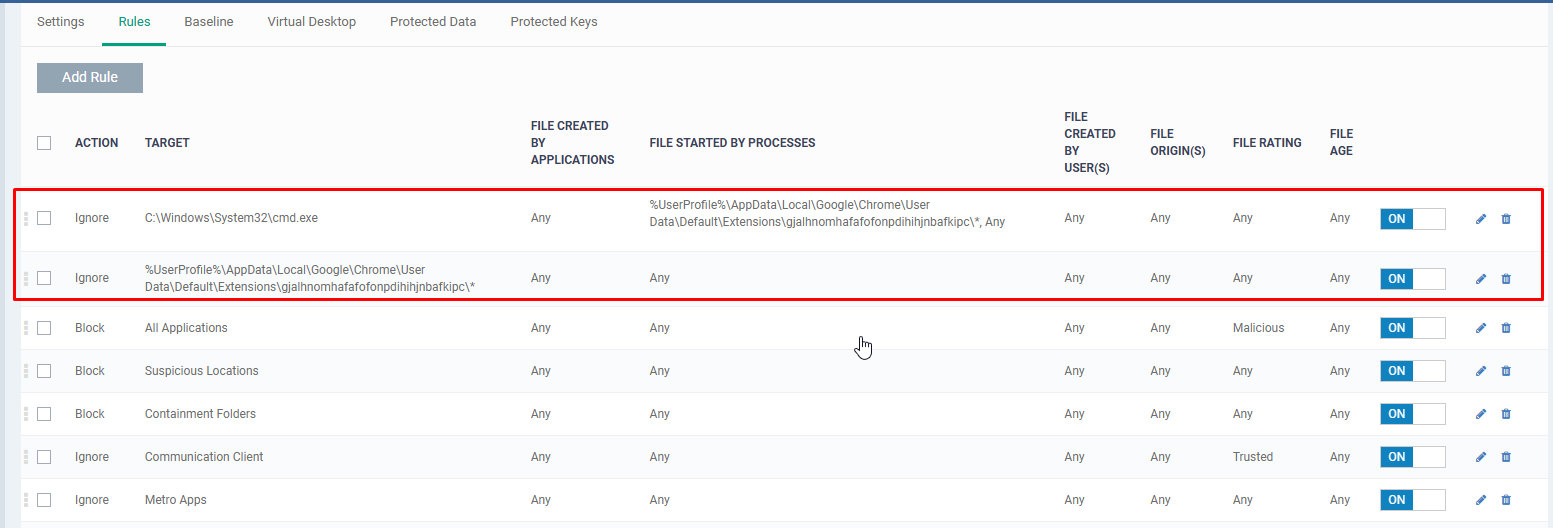Click the Chrome Extensions target path text
Screen dimensions: 1553x528
coord(309,278)
